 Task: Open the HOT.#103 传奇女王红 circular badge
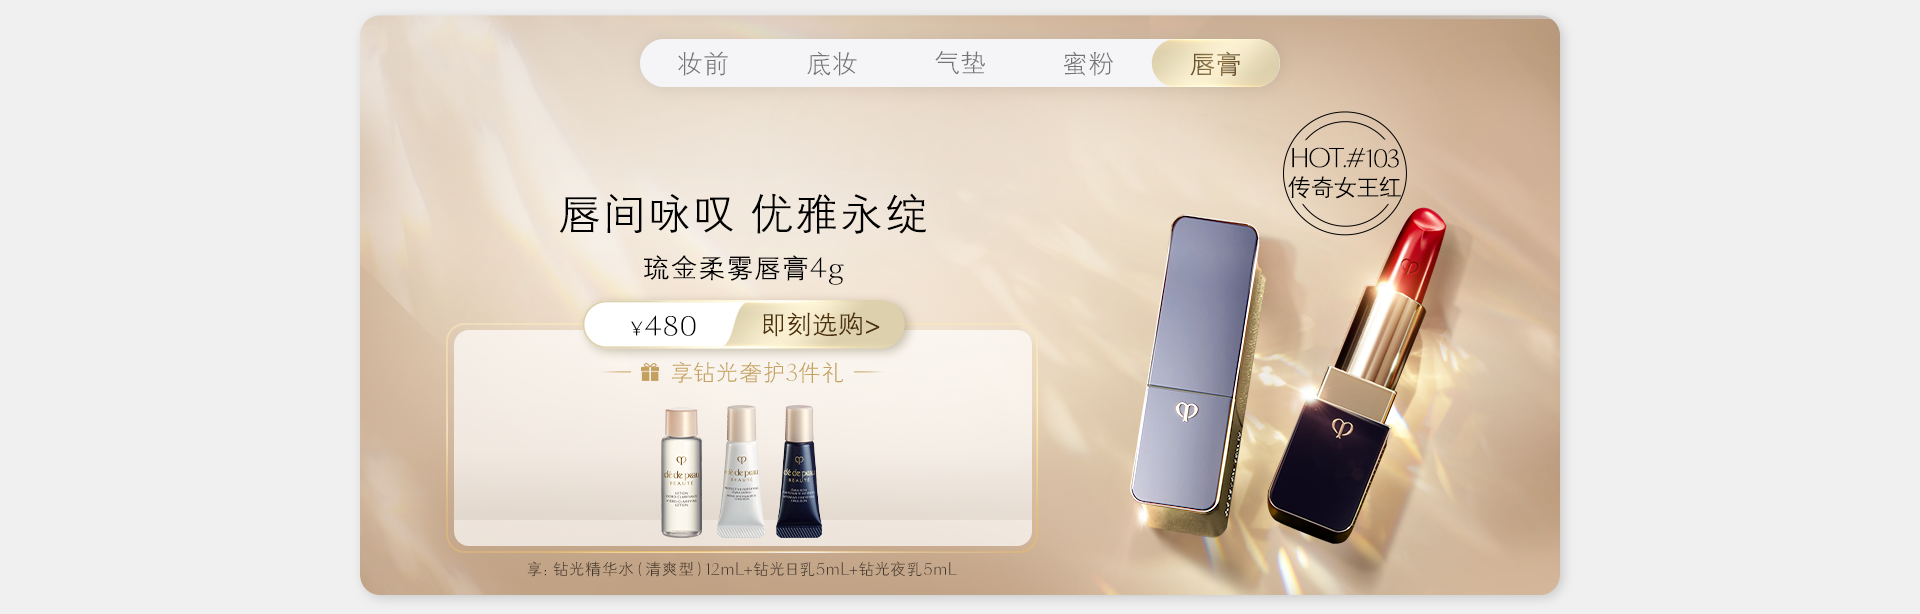point(1345,173)
